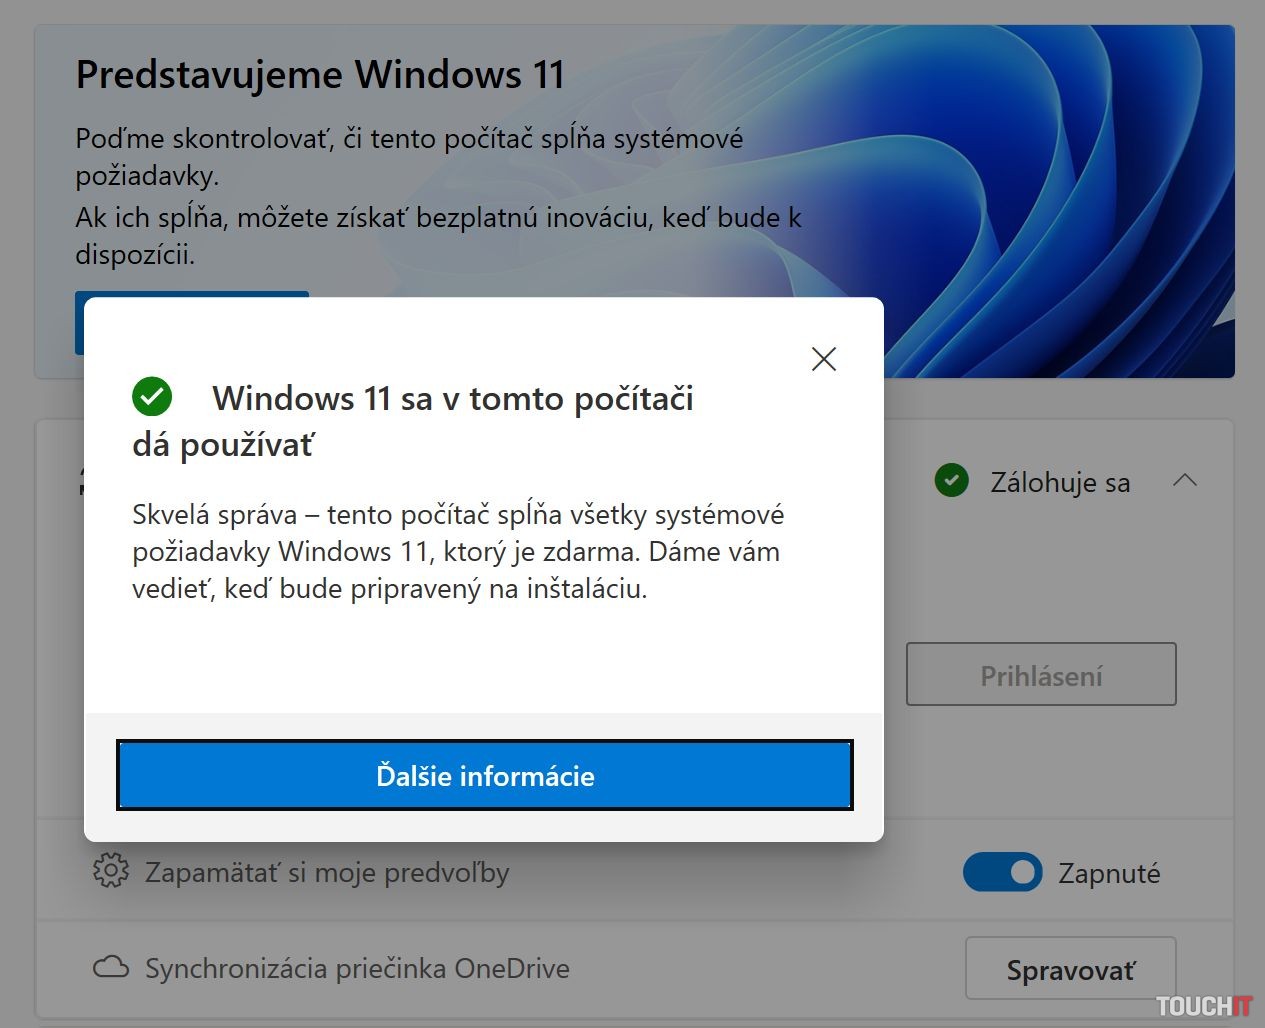Click the Zálohuje sa status label
This screenshot has width=1265, height=1028.
(x=1060, y=483)
